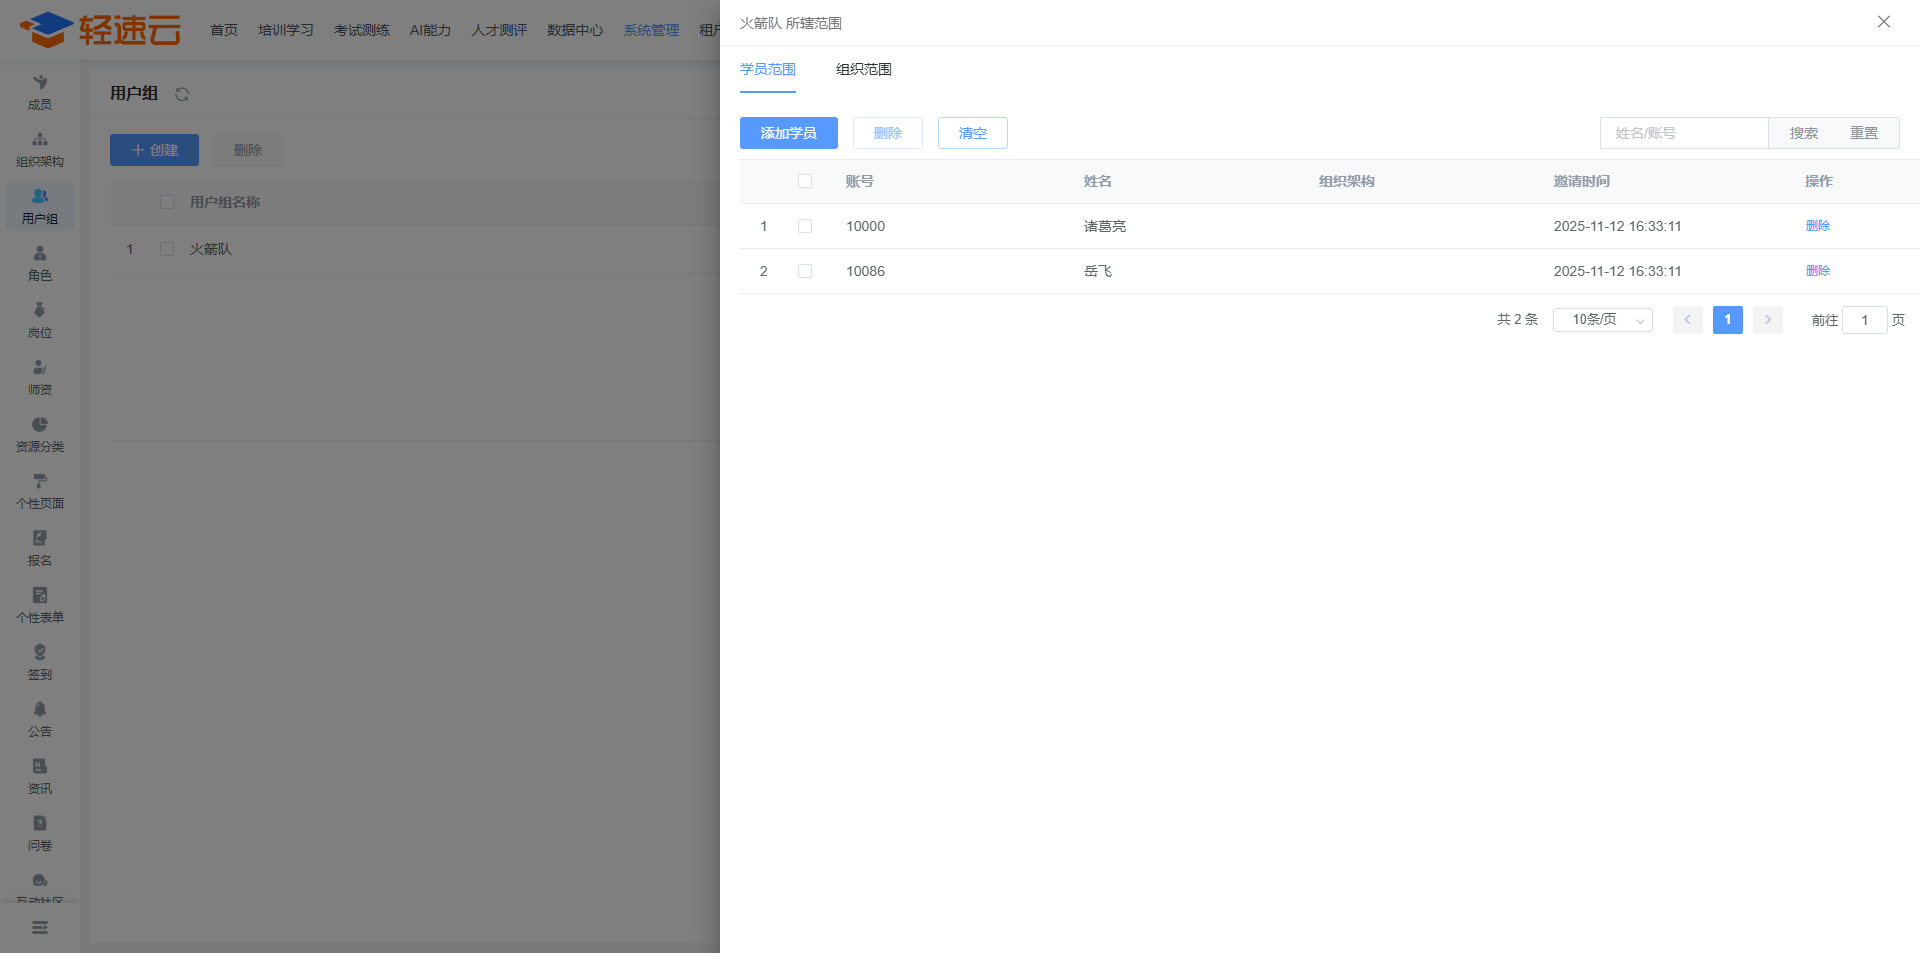
Task: Open the 组织架构 sidebar icon
Action: click(x=40, y=141)
